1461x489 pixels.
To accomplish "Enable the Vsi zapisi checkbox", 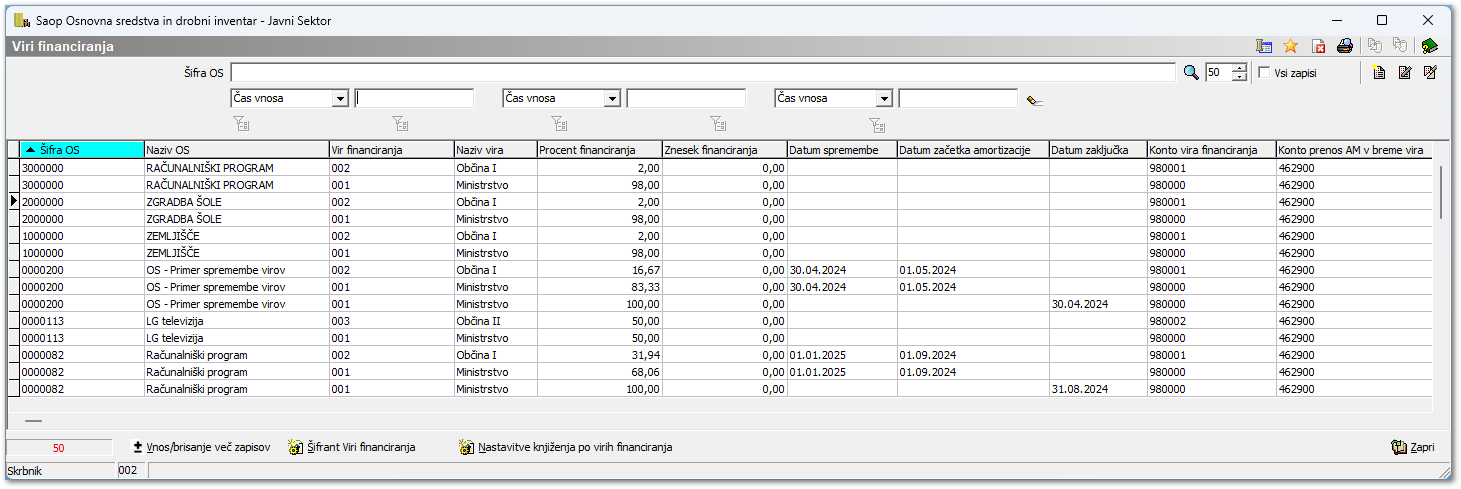I will pos(1264,73).
